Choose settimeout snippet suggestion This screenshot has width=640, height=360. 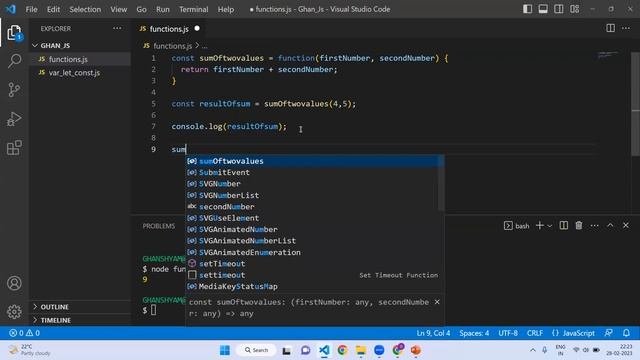pyautogui.click(x=315, y=275)
